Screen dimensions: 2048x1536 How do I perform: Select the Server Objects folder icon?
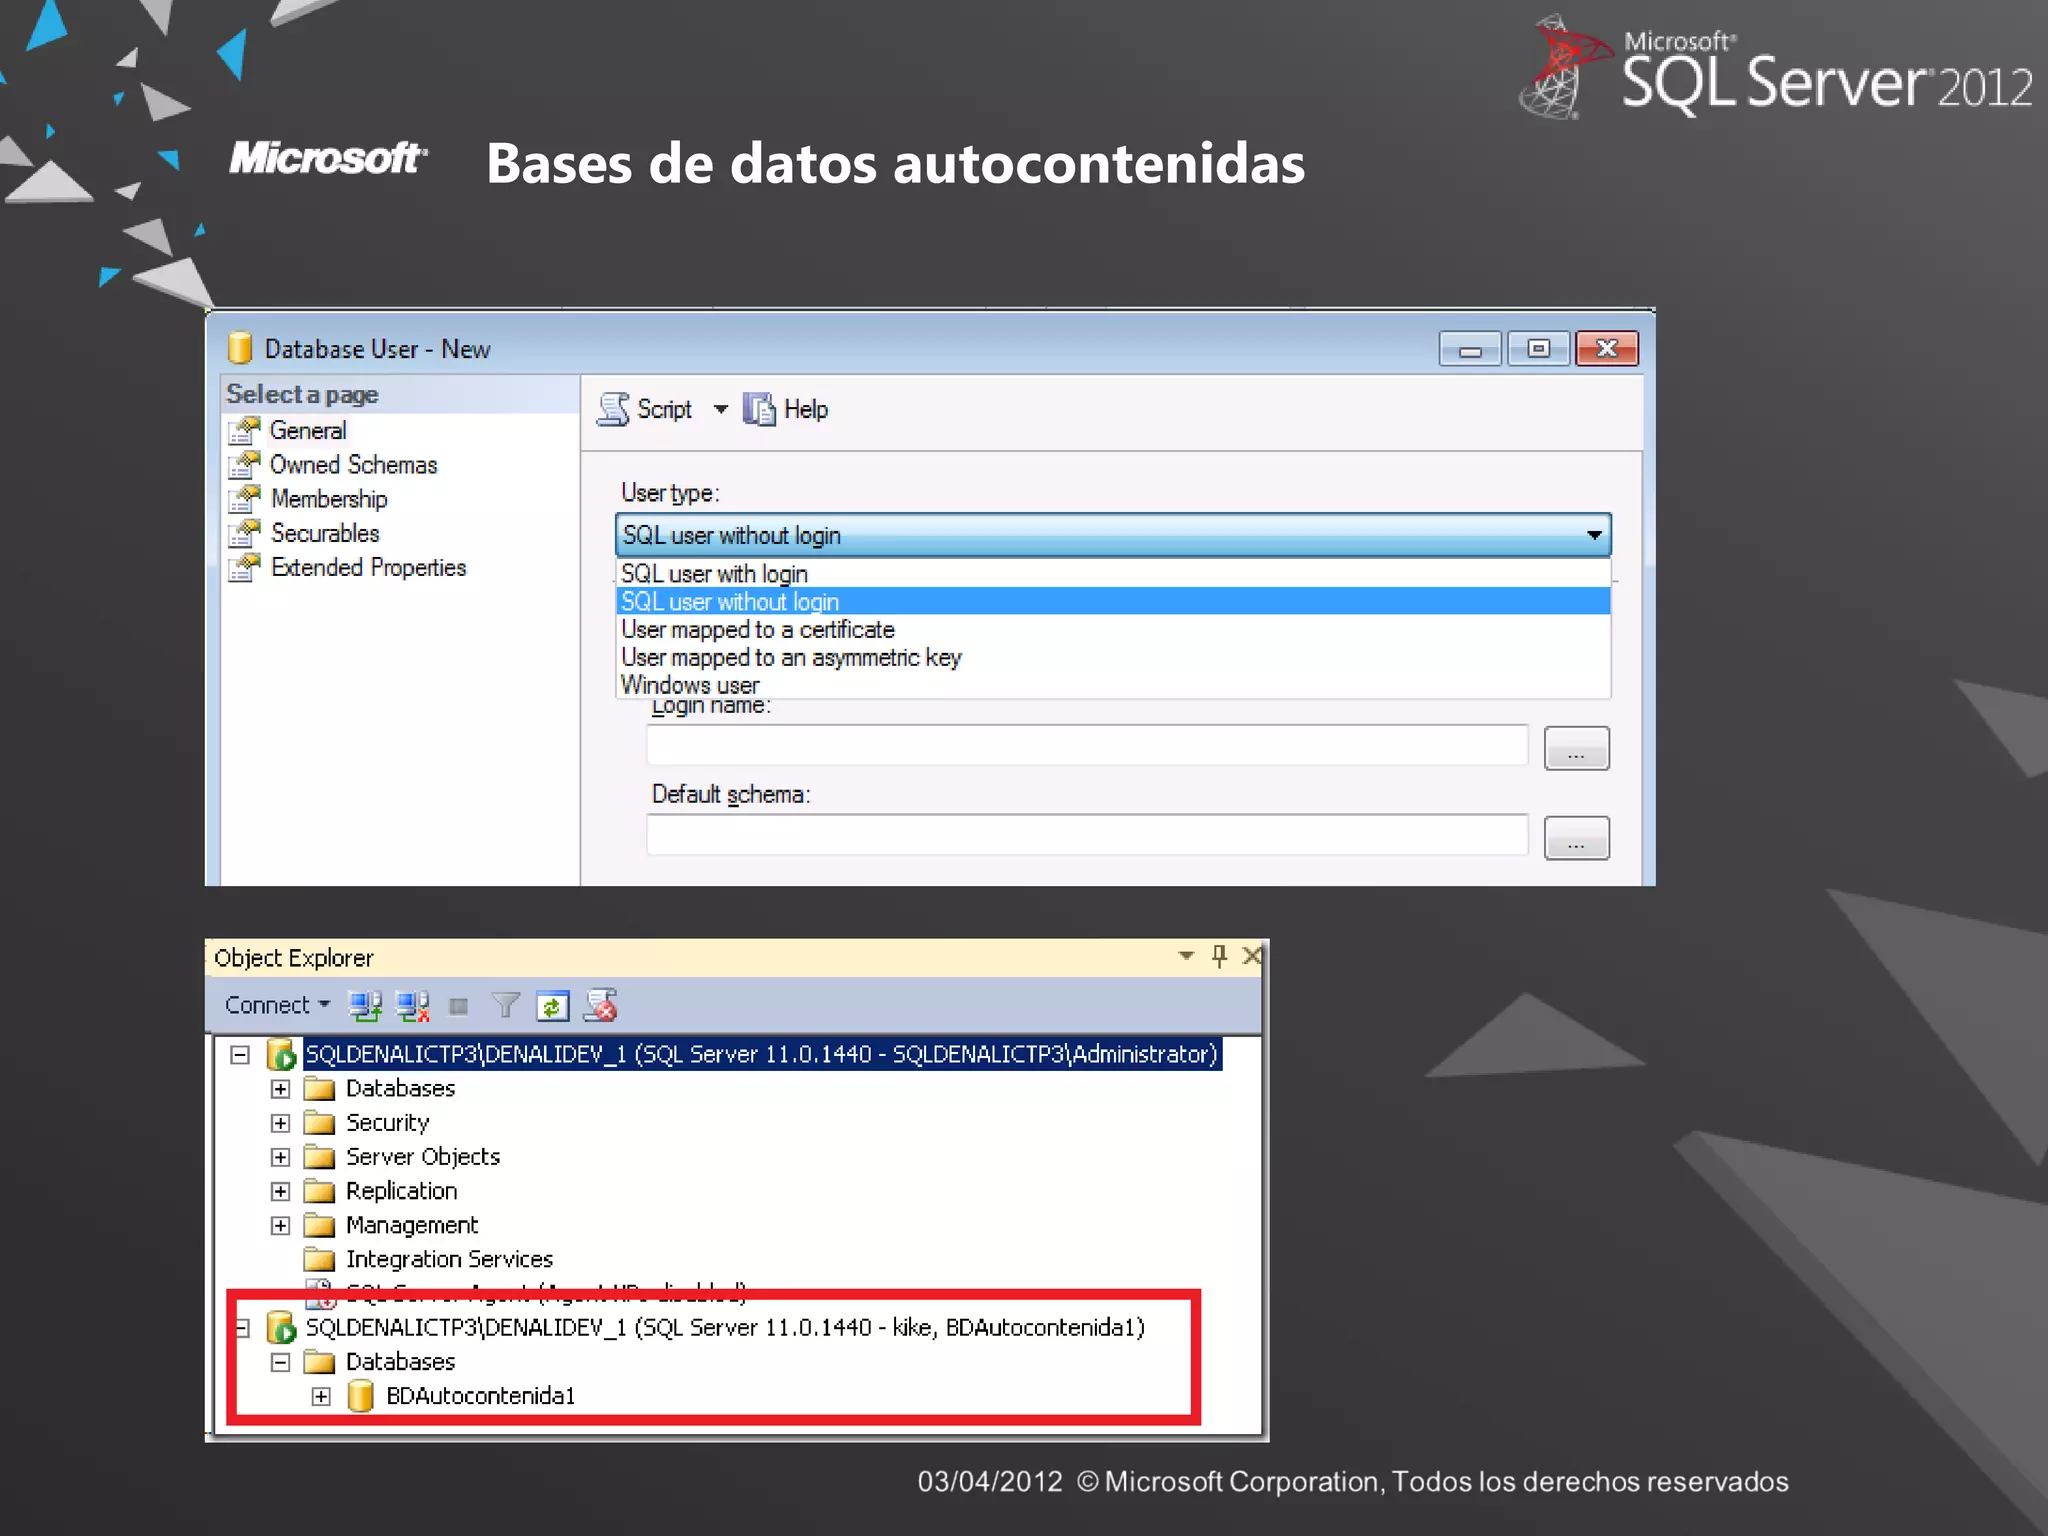[319, 1156]
